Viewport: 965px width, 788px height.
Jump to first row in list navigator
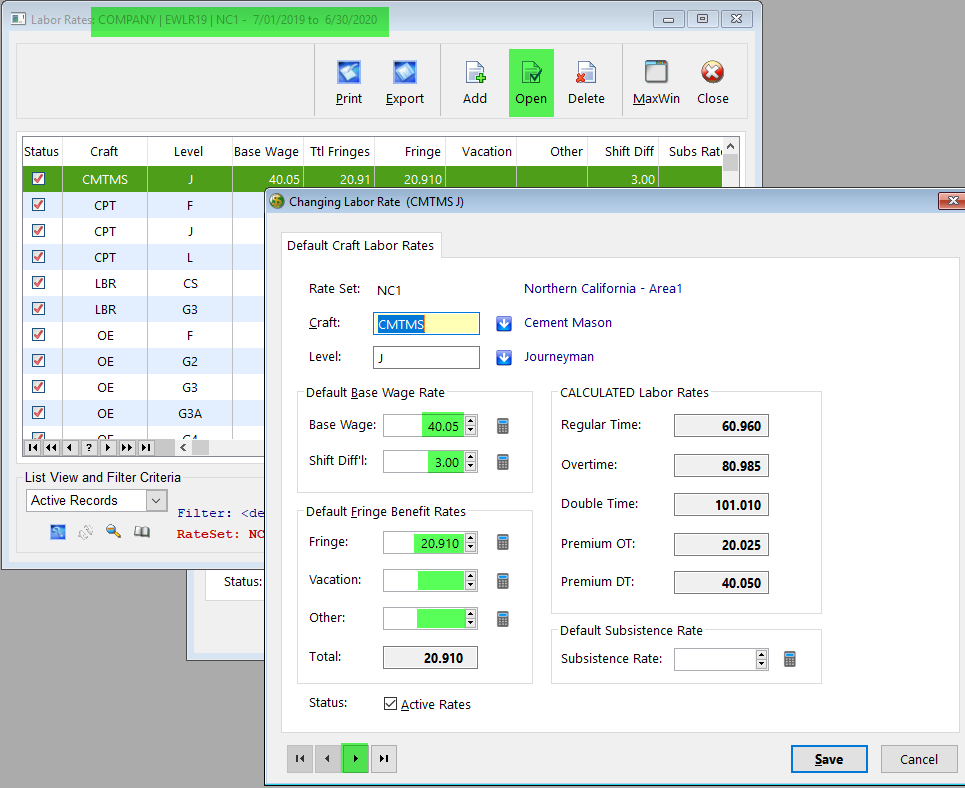pyautogui.click(x=33, y=448)
